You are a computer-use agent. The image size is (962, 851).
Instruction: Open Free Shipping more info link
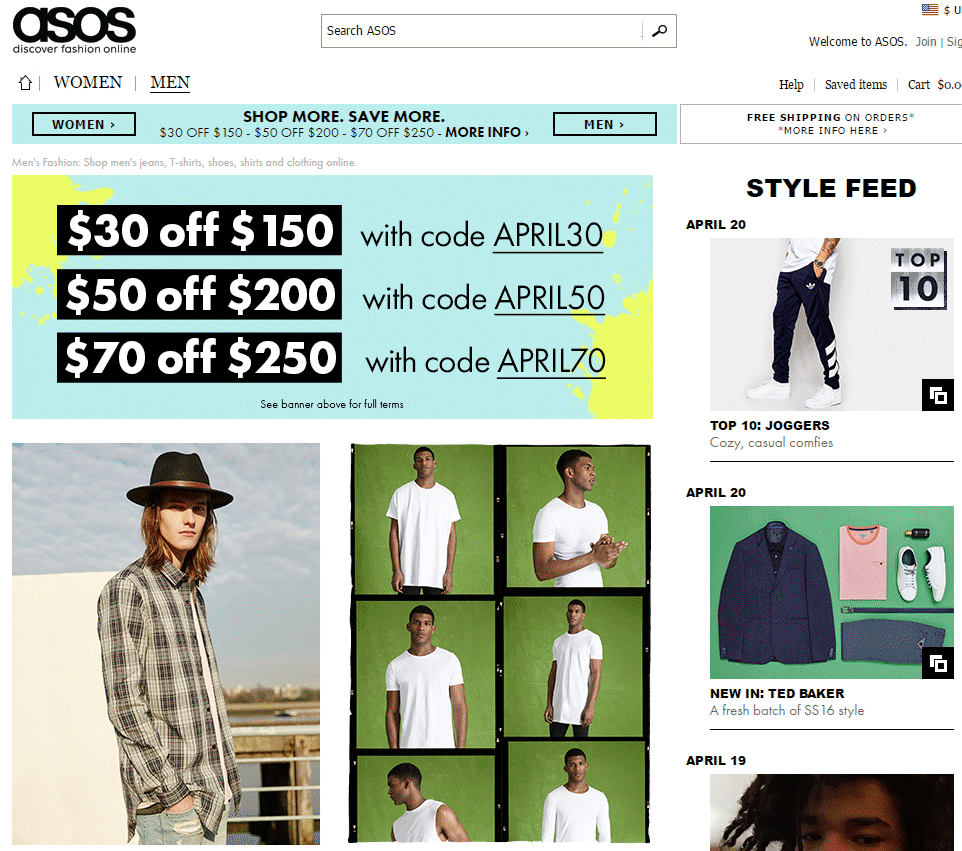coord(831,131)
